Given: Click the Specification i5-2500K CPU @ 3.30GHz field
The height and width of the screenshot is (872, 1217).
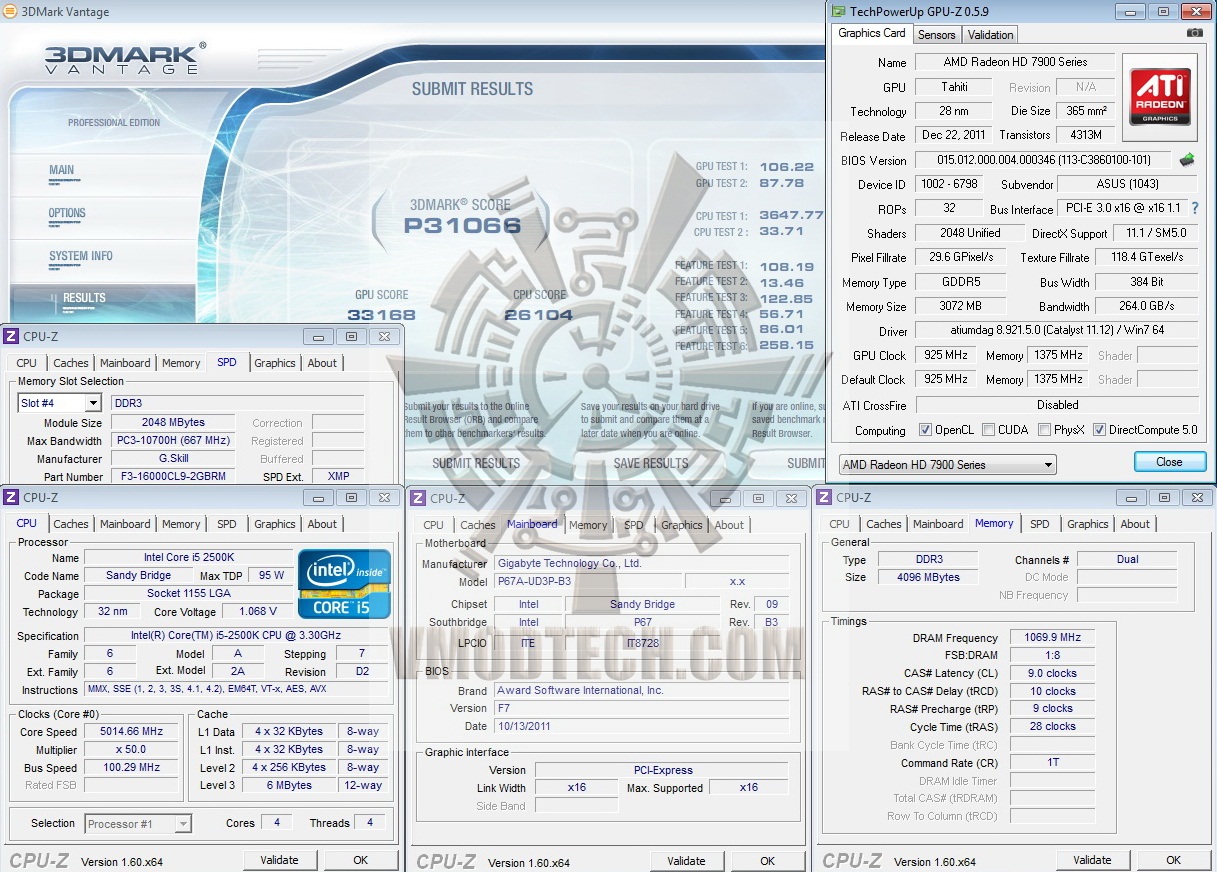Looking at the screenshot, I should tap(236, 636).
